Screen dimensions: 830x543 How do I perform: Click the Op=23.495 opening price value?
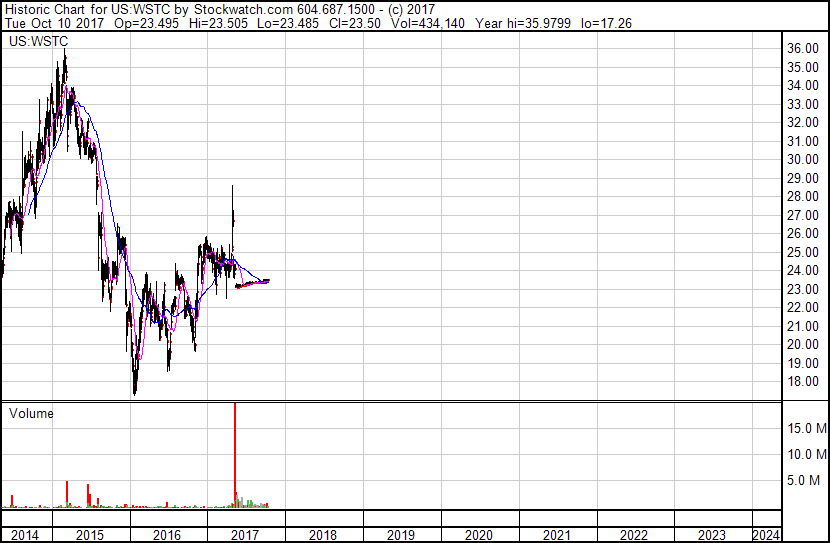tap(147, 23)
